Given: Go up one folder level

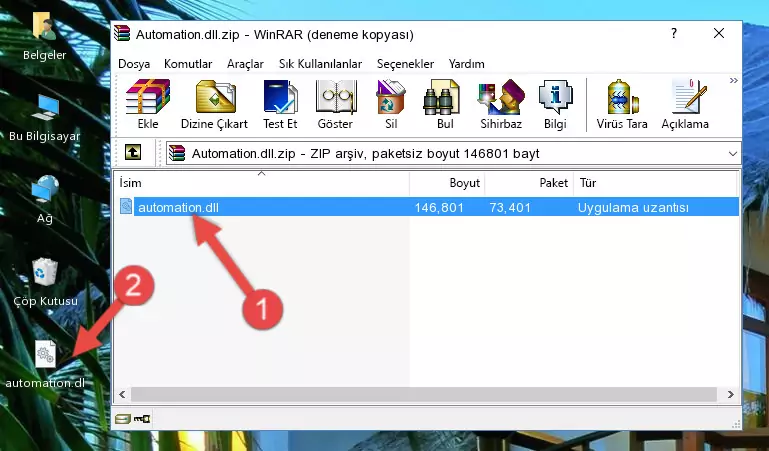Looking at the screenshot, I should click(133, 152).
